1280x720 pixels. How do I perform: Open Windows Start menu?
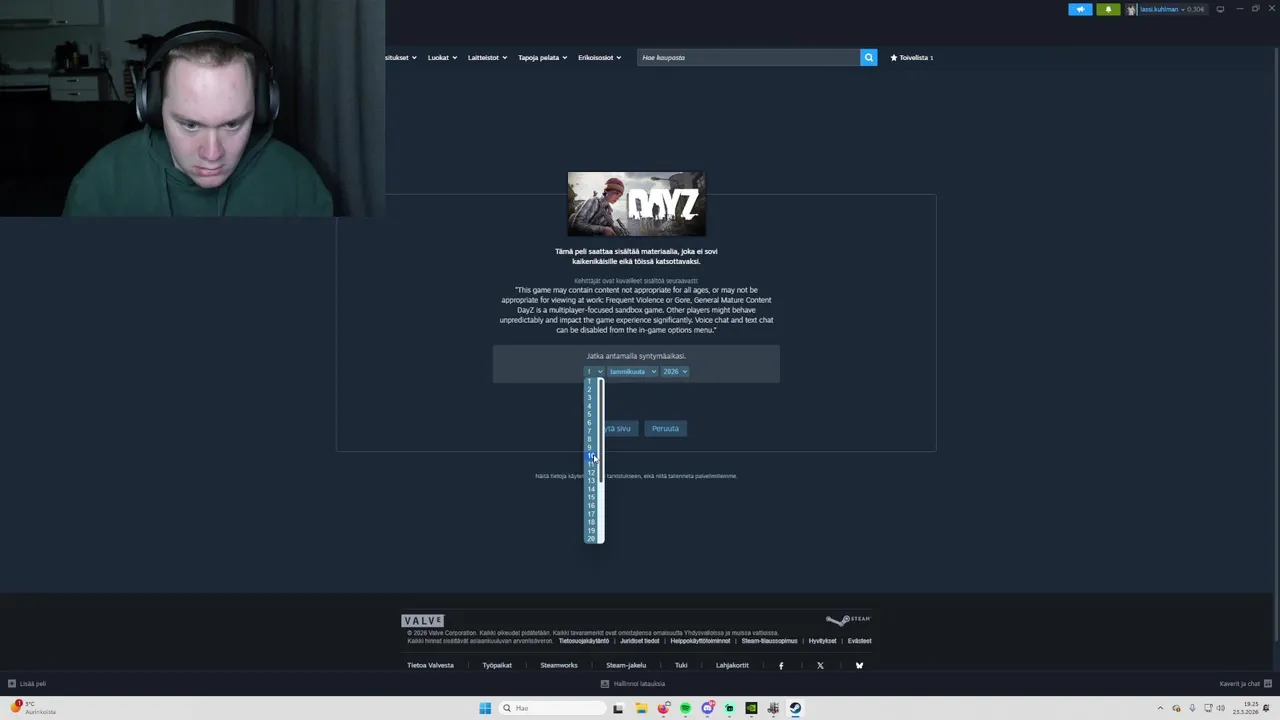coord(485,708)
